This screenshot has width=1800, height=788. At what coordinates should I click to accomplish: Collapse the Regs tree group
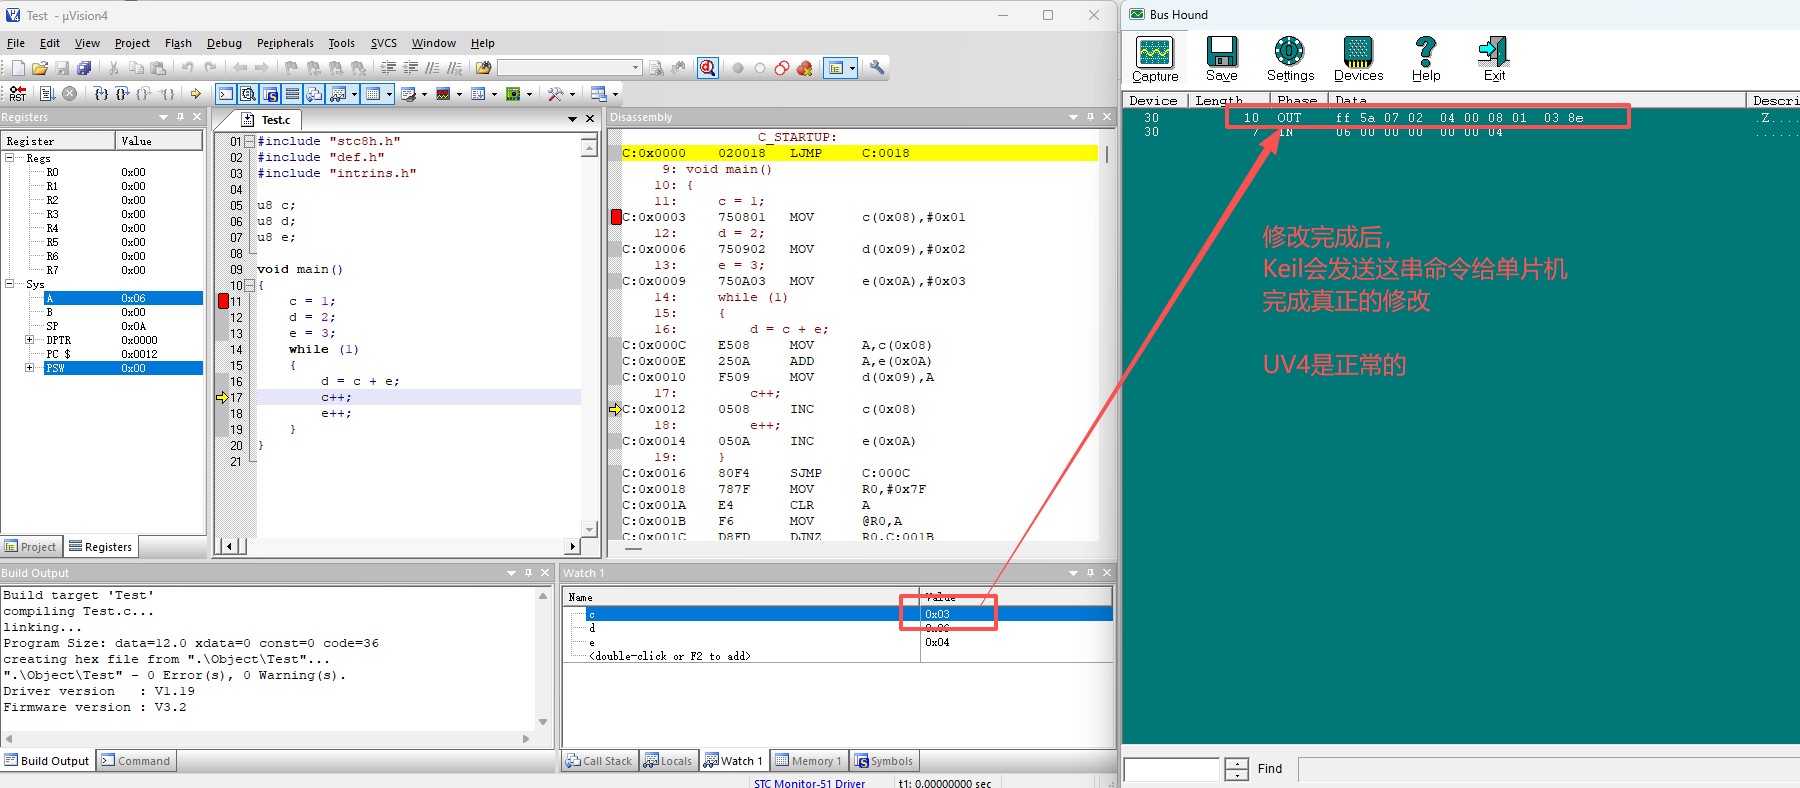(x=10, y=158)
